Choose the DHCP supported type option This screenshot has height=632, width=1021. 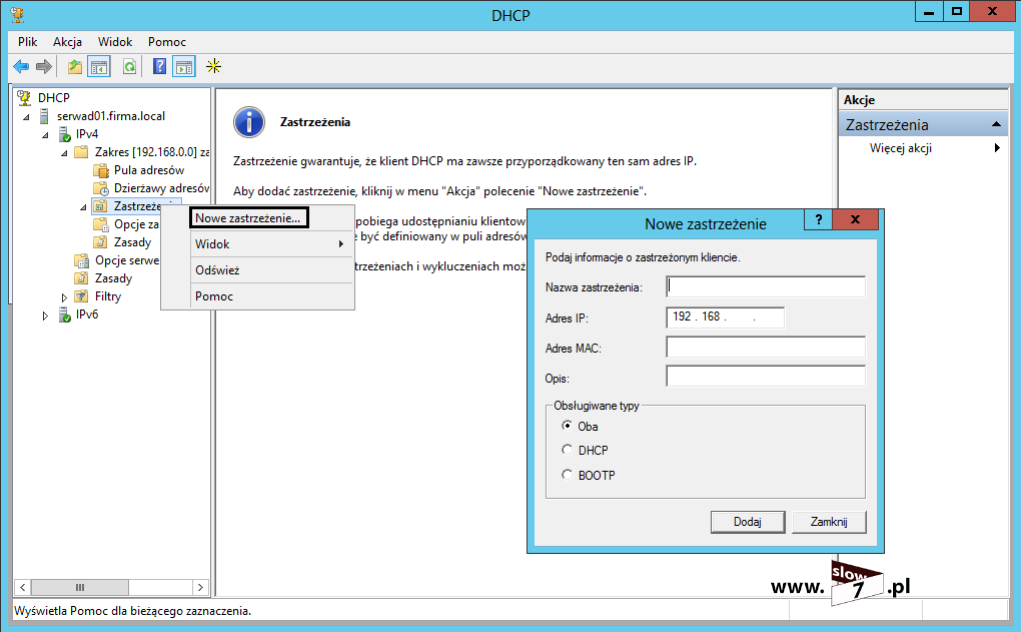567,451
